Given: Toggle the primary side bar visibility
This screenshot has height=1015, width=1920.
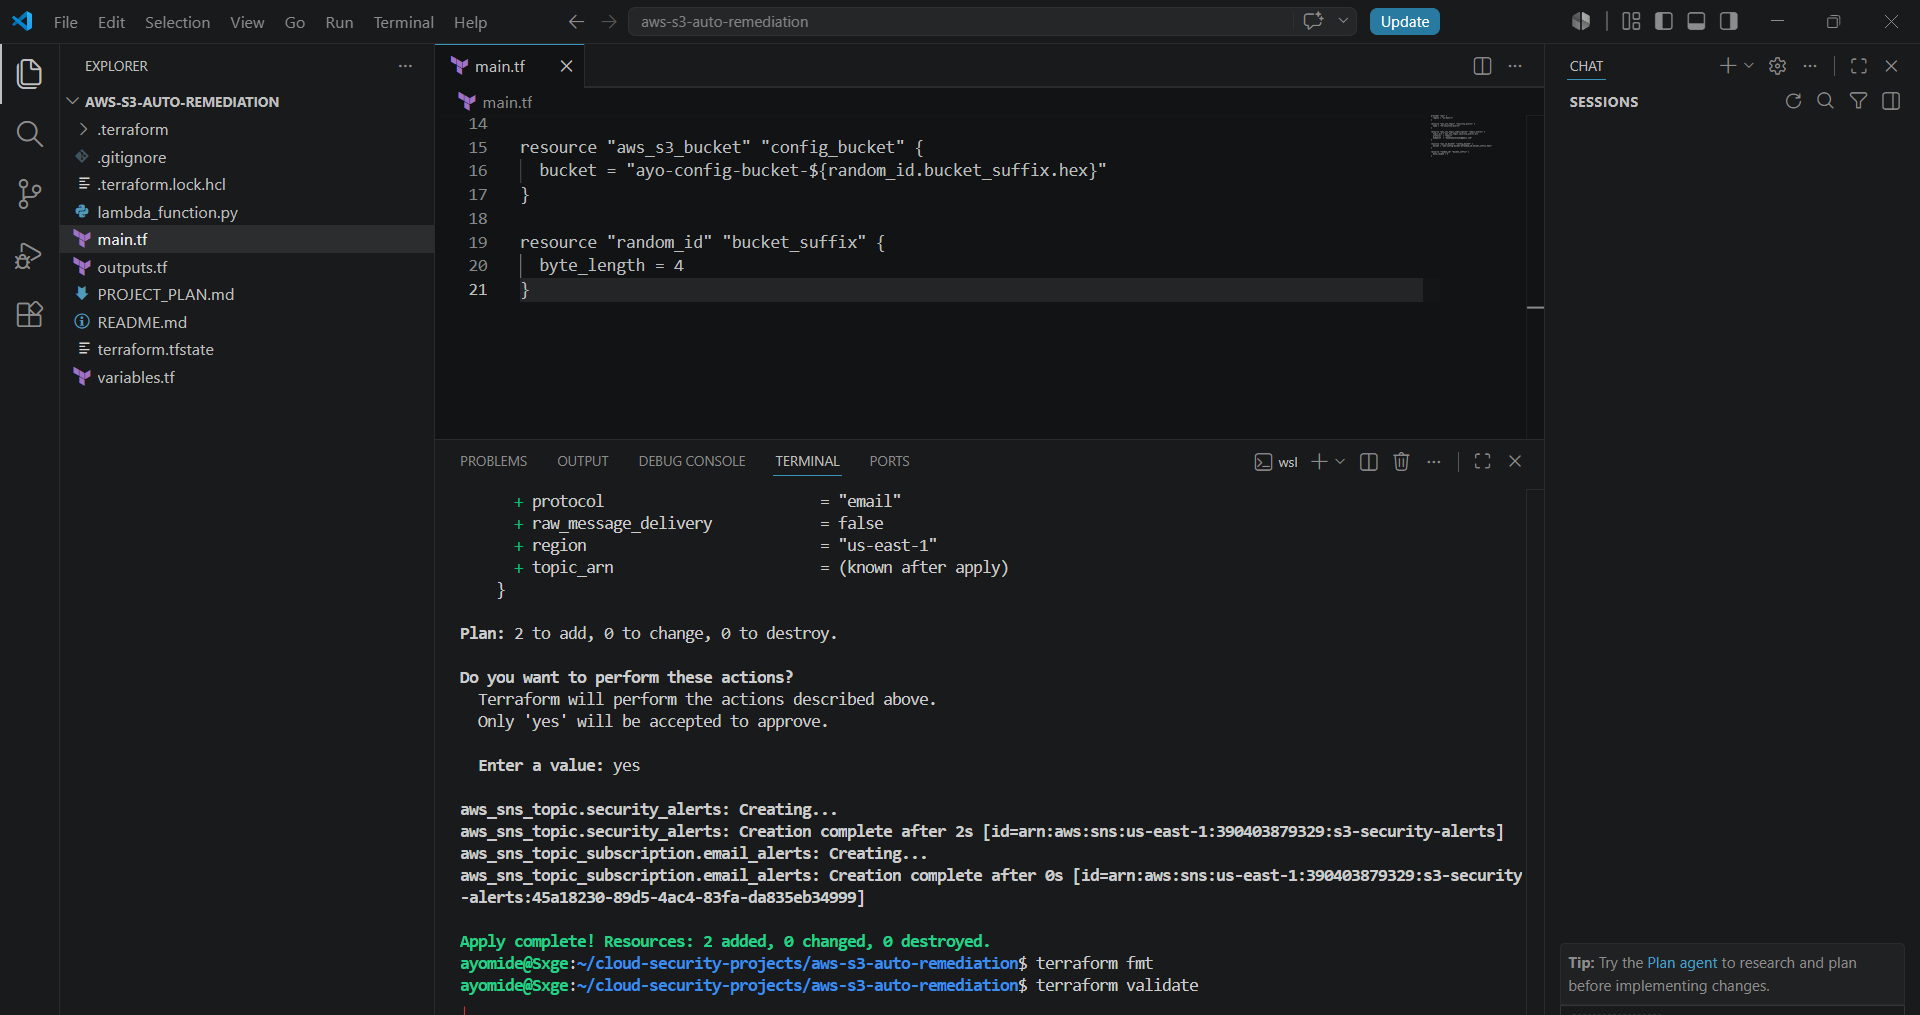Looking at the screenshot, I should coord(1664,21).
